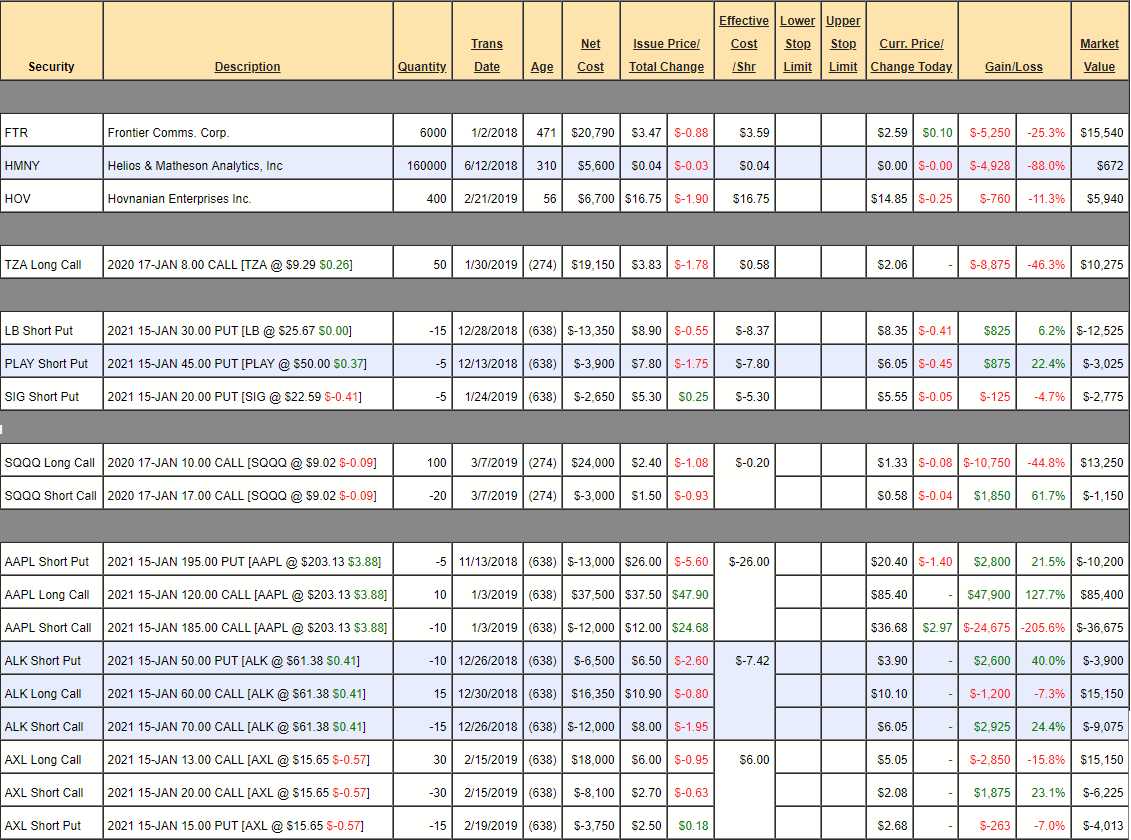Select the SQQQ Long Call description cell

pyautogui.click(x=248, y=462)
